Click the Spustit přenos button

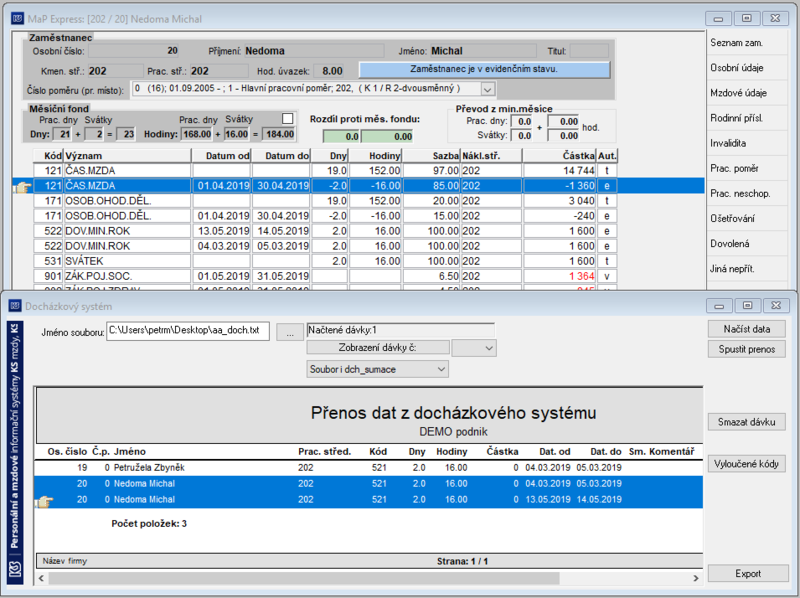746,350
